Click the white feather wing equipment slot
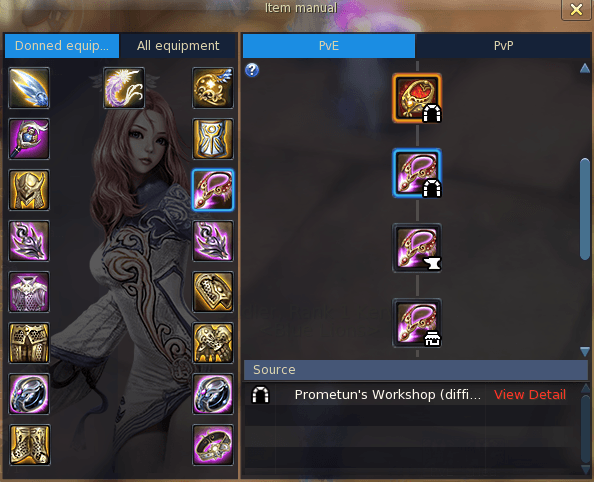Viewport: 594px width, 482px height. (124, 88)
